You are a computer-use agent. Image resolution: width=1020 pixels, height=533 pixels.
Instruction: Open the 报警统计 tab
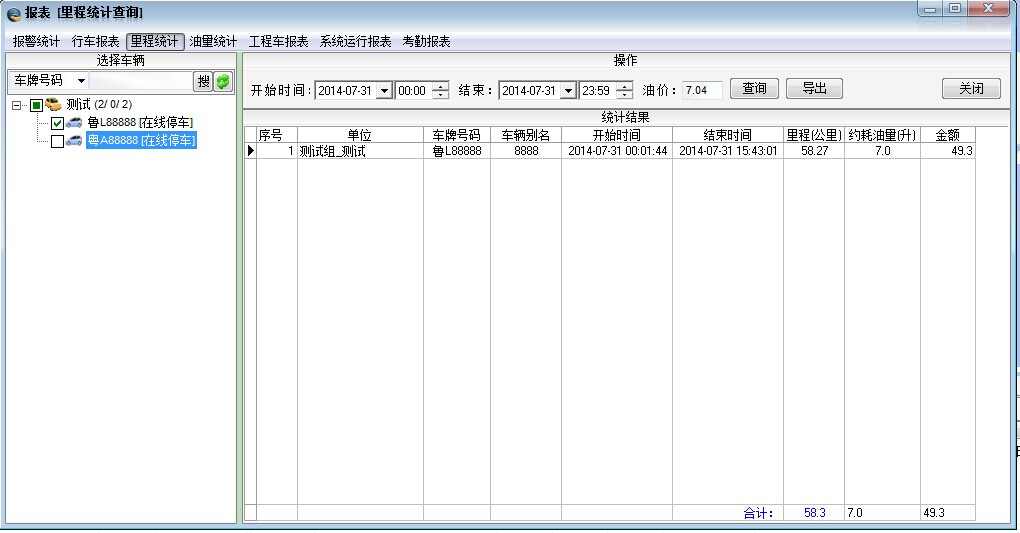[36, 42]
